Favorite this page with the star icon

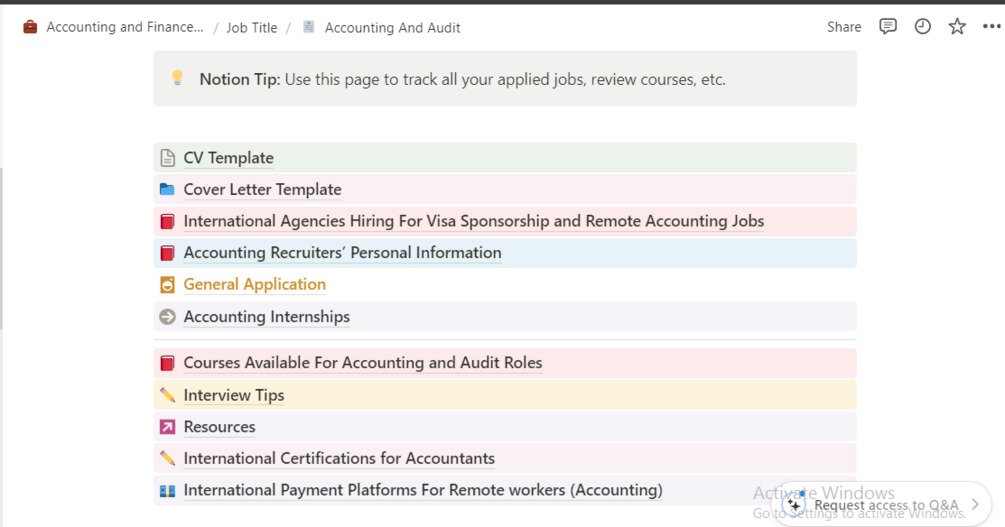pyautogui.click(x=957, y=27)
